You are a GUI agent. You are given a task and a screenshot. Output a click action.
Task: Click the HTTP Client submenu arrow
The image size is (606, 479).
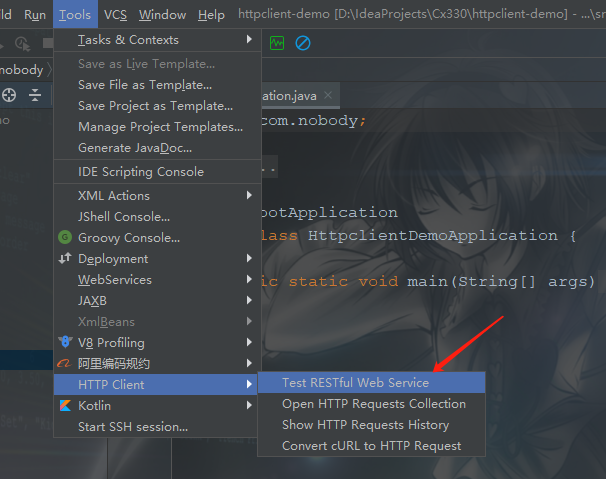click(x=249, y=384)
